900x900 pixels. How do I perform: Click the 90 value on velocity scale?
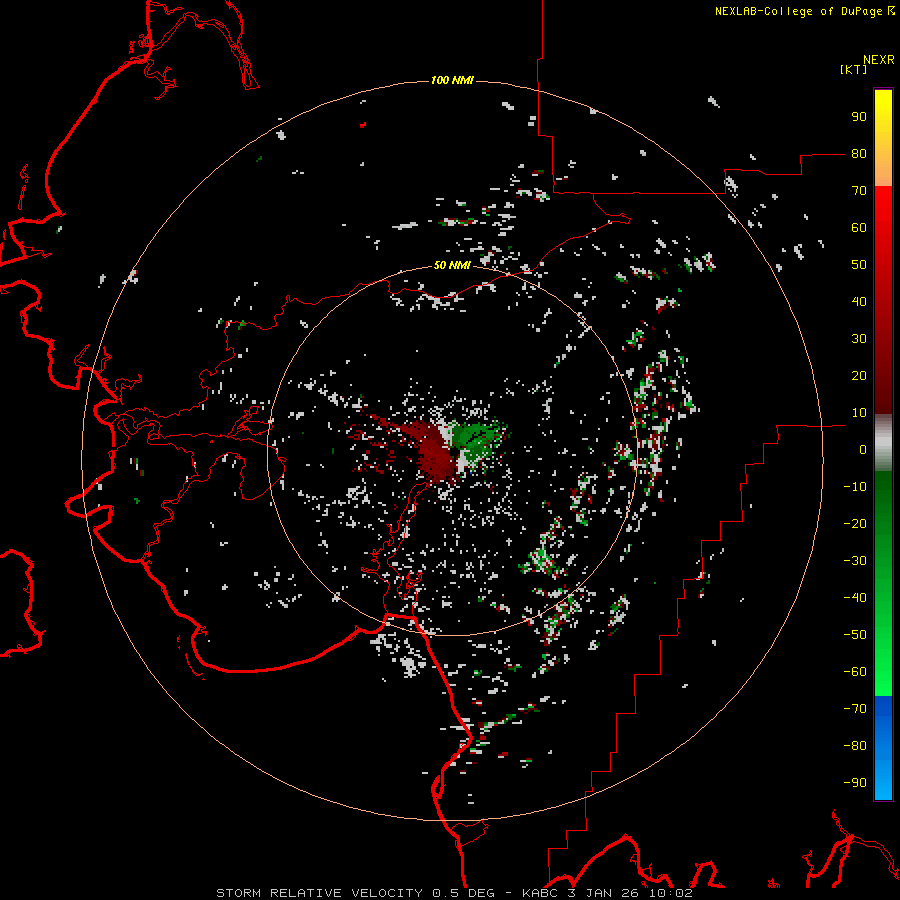pos(859,117)
